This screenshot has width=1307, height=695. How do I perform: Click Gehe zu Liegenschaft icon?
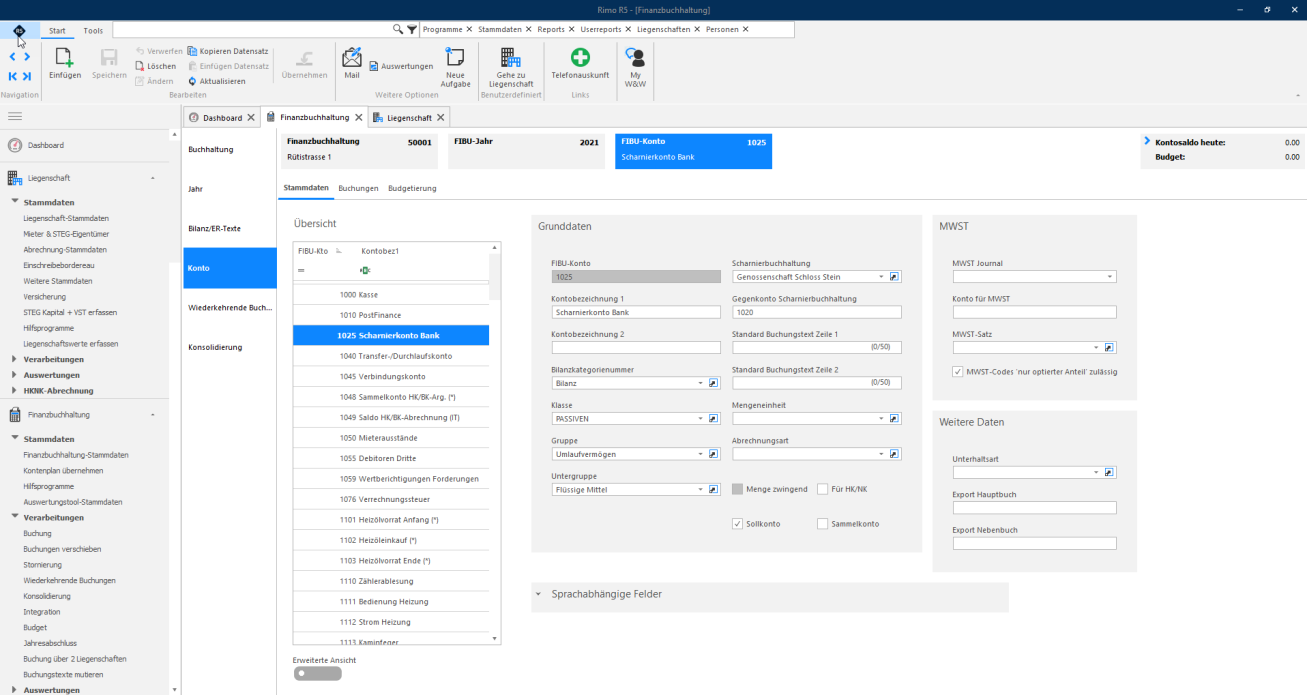[510, 57]
